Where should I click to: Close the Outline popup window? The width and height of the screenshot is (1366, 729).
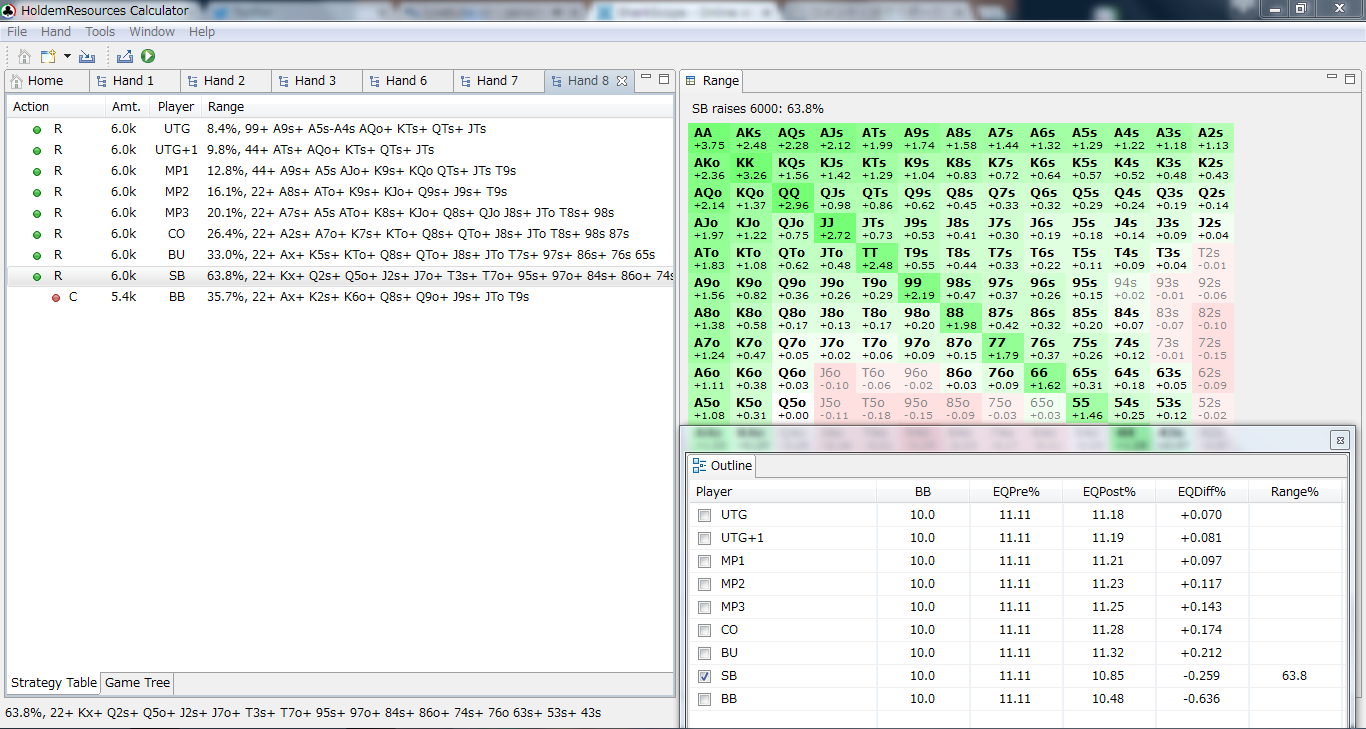point(1340,440)
